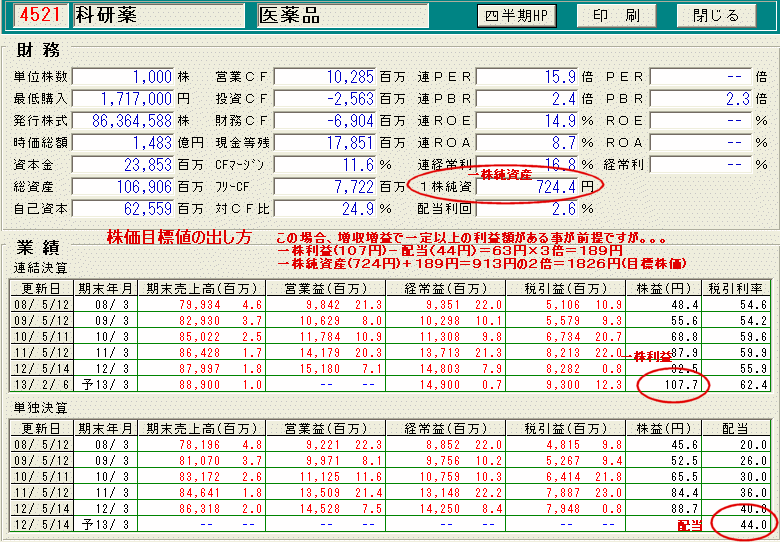This screenshot has width=780, height=542.
Task: Open the 四半期HP button
Action: click(x=516, y=16)
